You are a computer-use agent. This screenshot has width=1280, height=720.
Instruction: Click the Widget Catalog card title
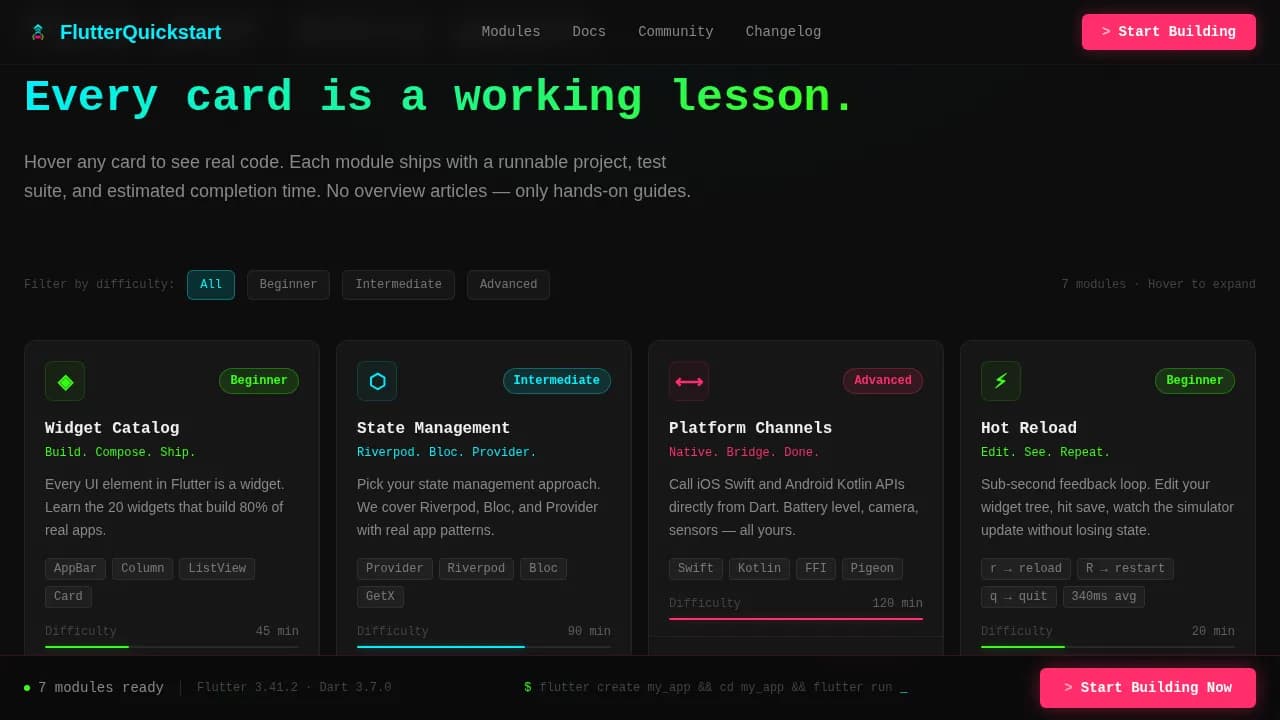tap(112, 428)
